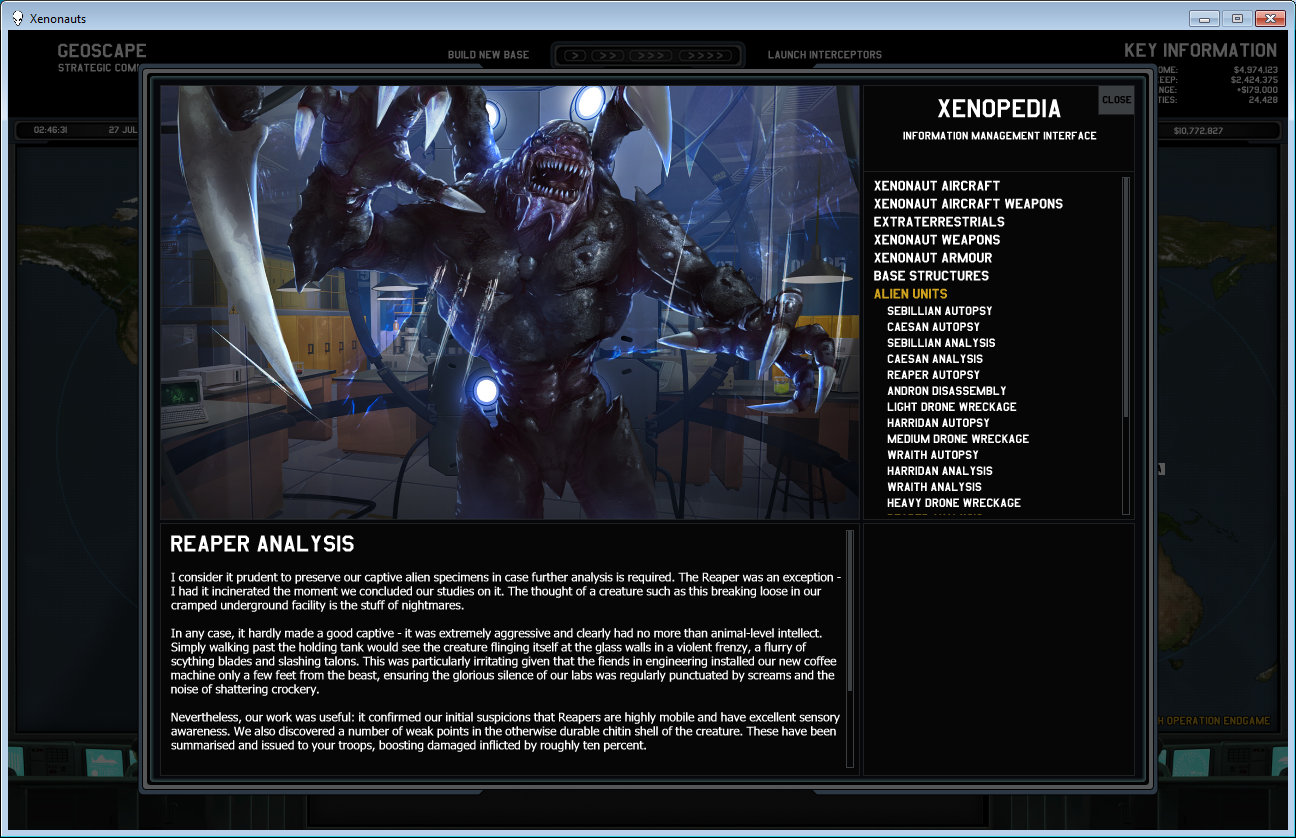
Task: Set game speed to triple arrows
Action: point(652,55)
